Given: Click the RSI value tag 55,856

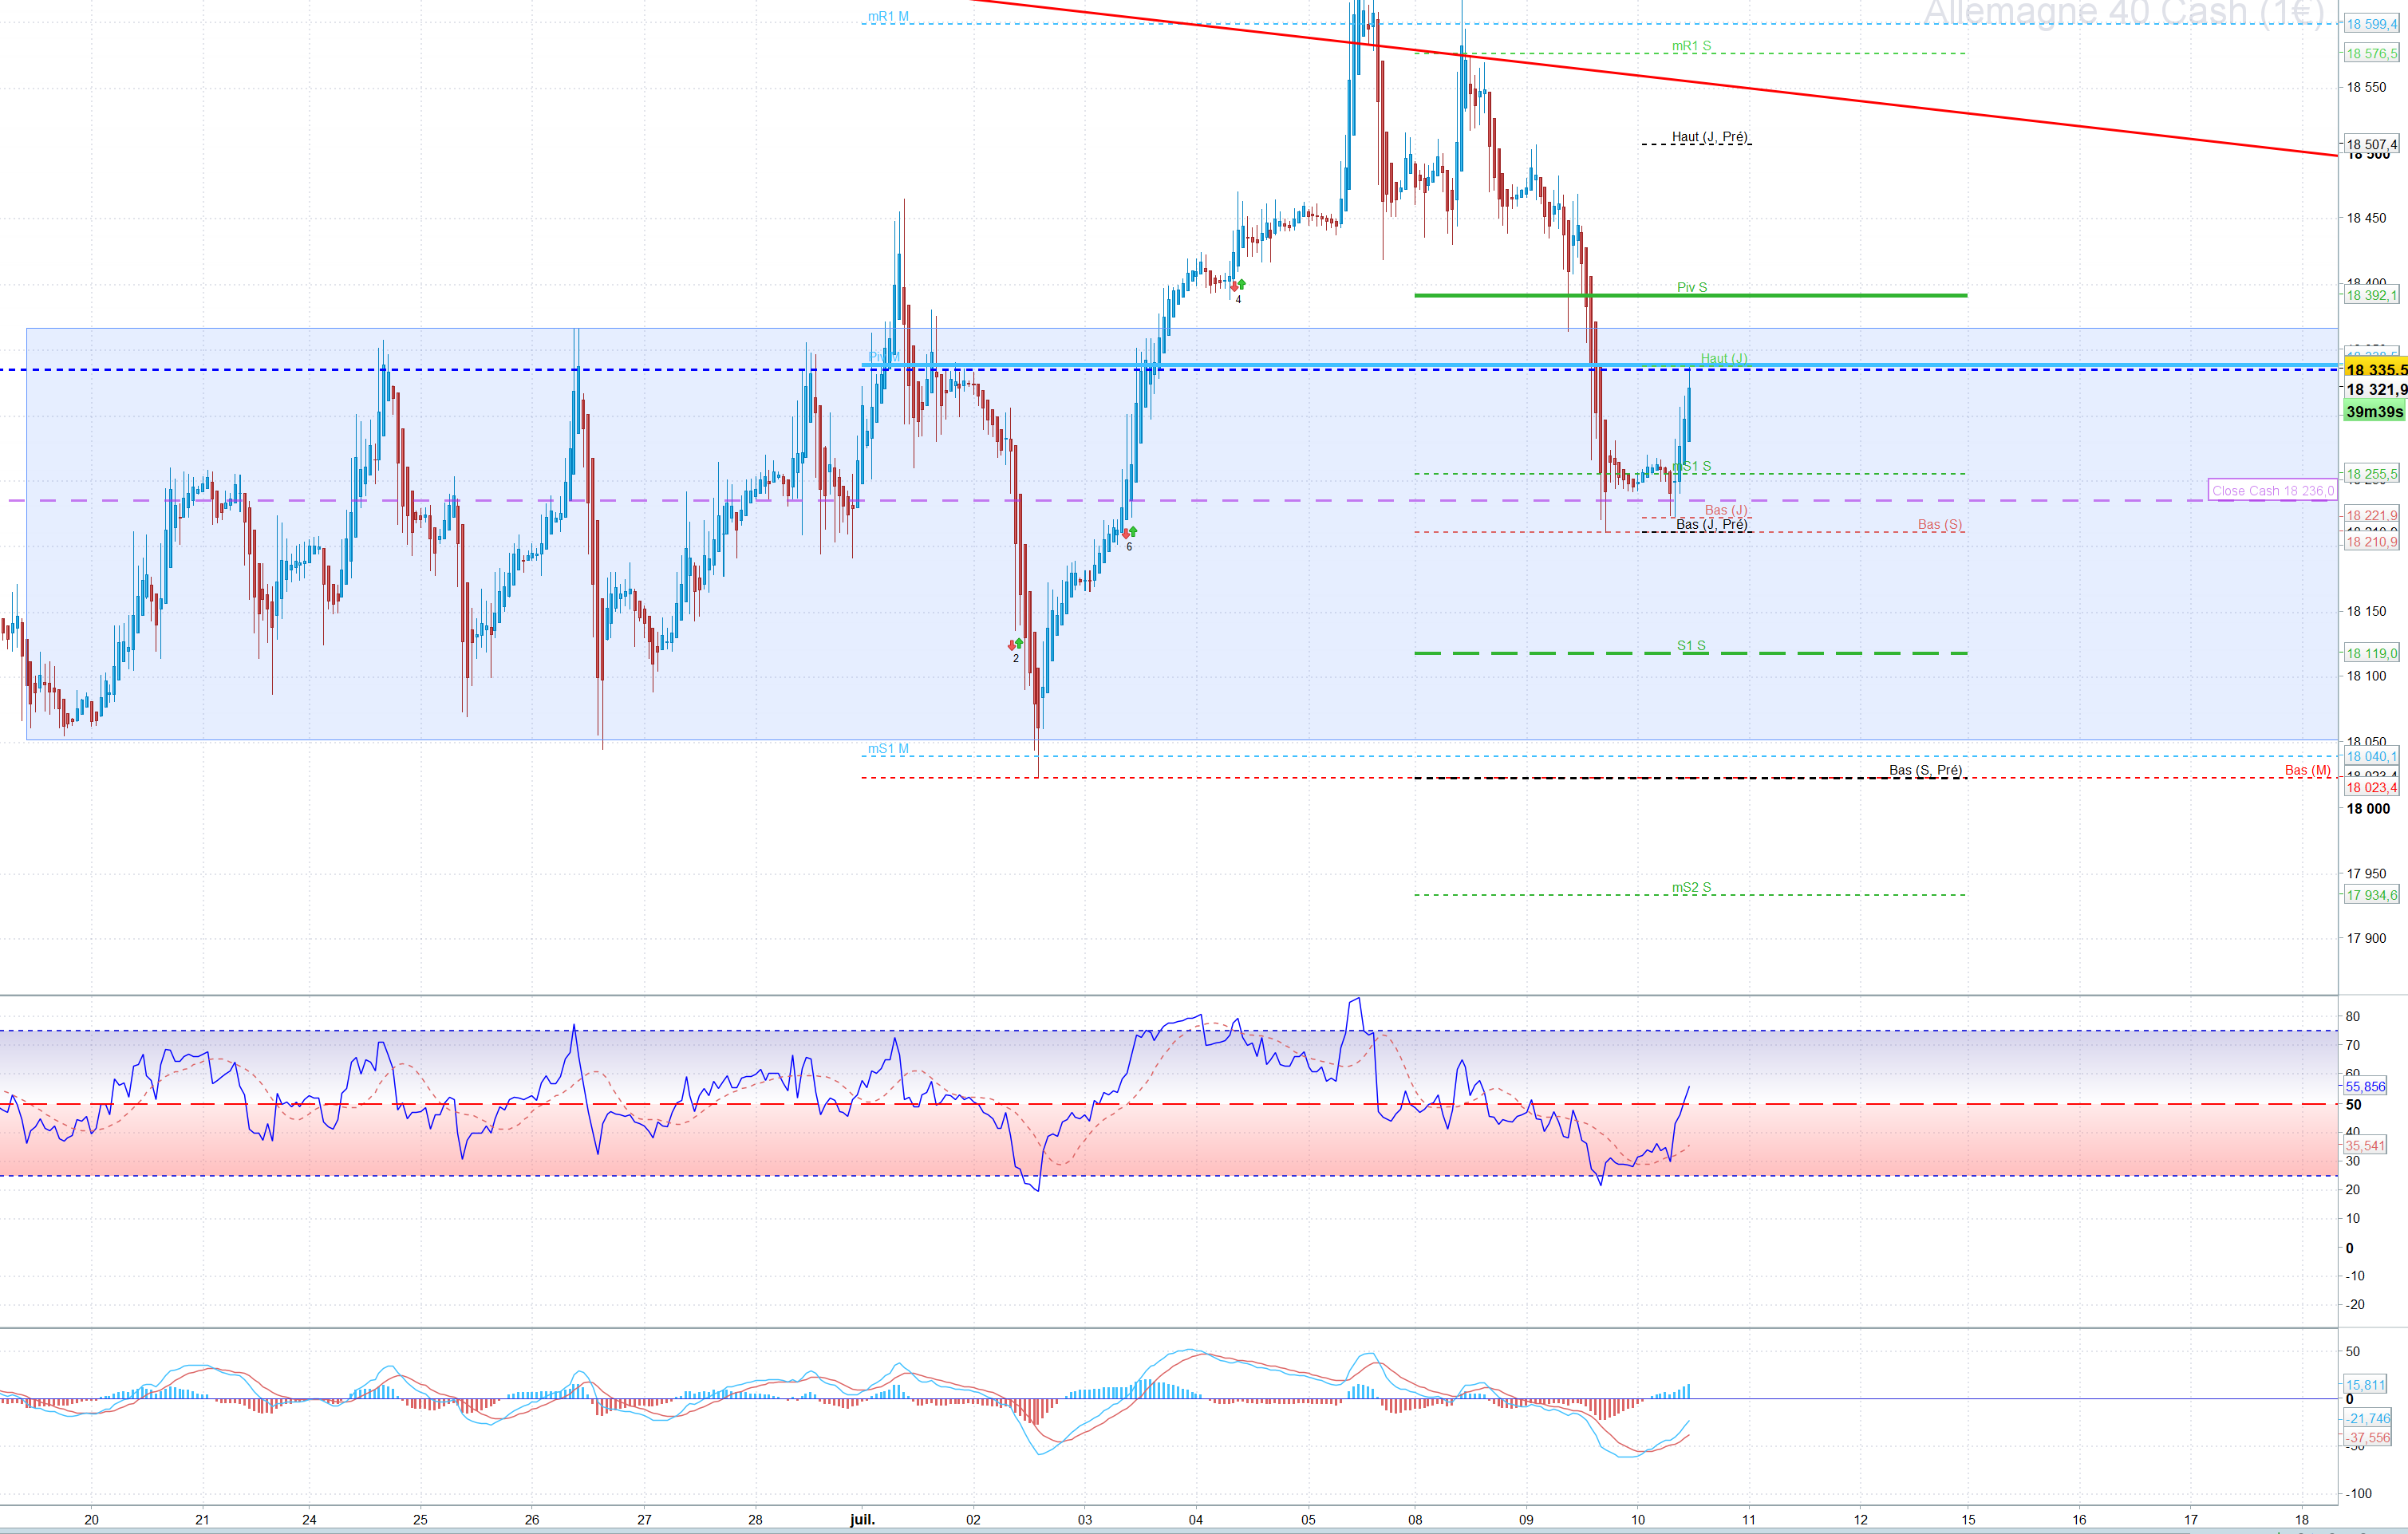Looking at the screenshot, I should click(x=2365, y=1086).
